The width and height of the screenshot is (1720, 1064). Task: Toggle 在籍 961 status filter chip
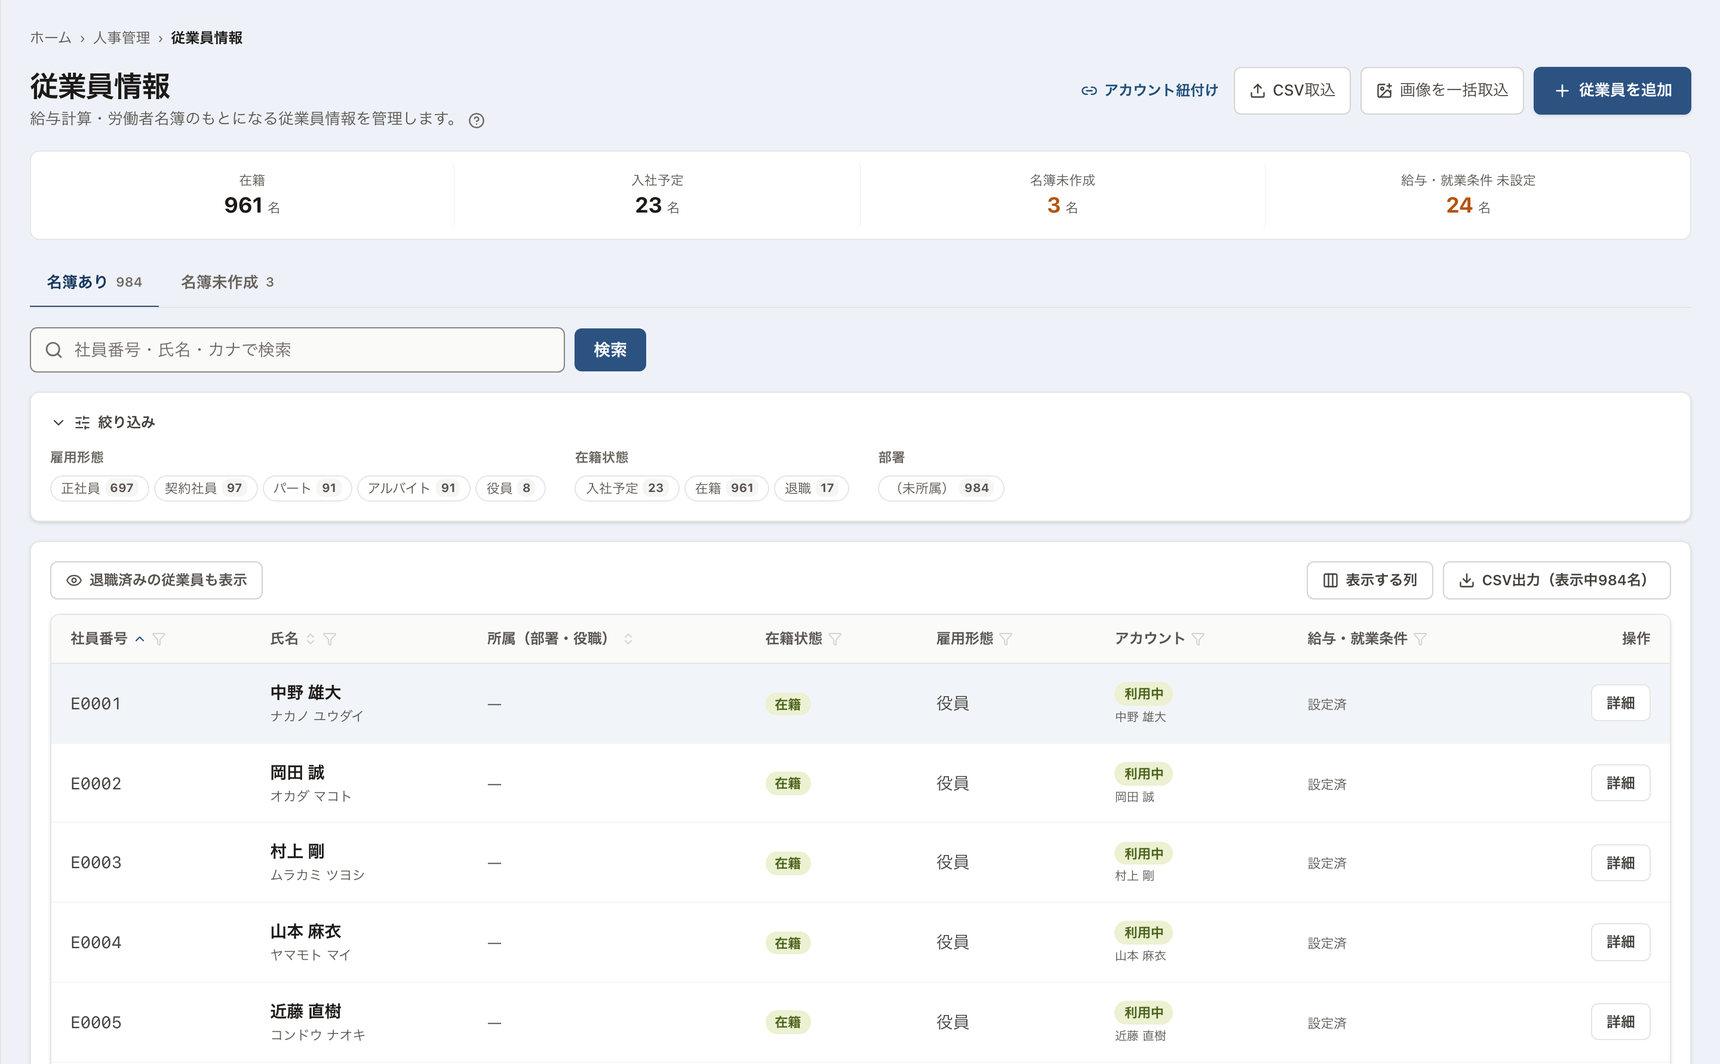[726, 488]
